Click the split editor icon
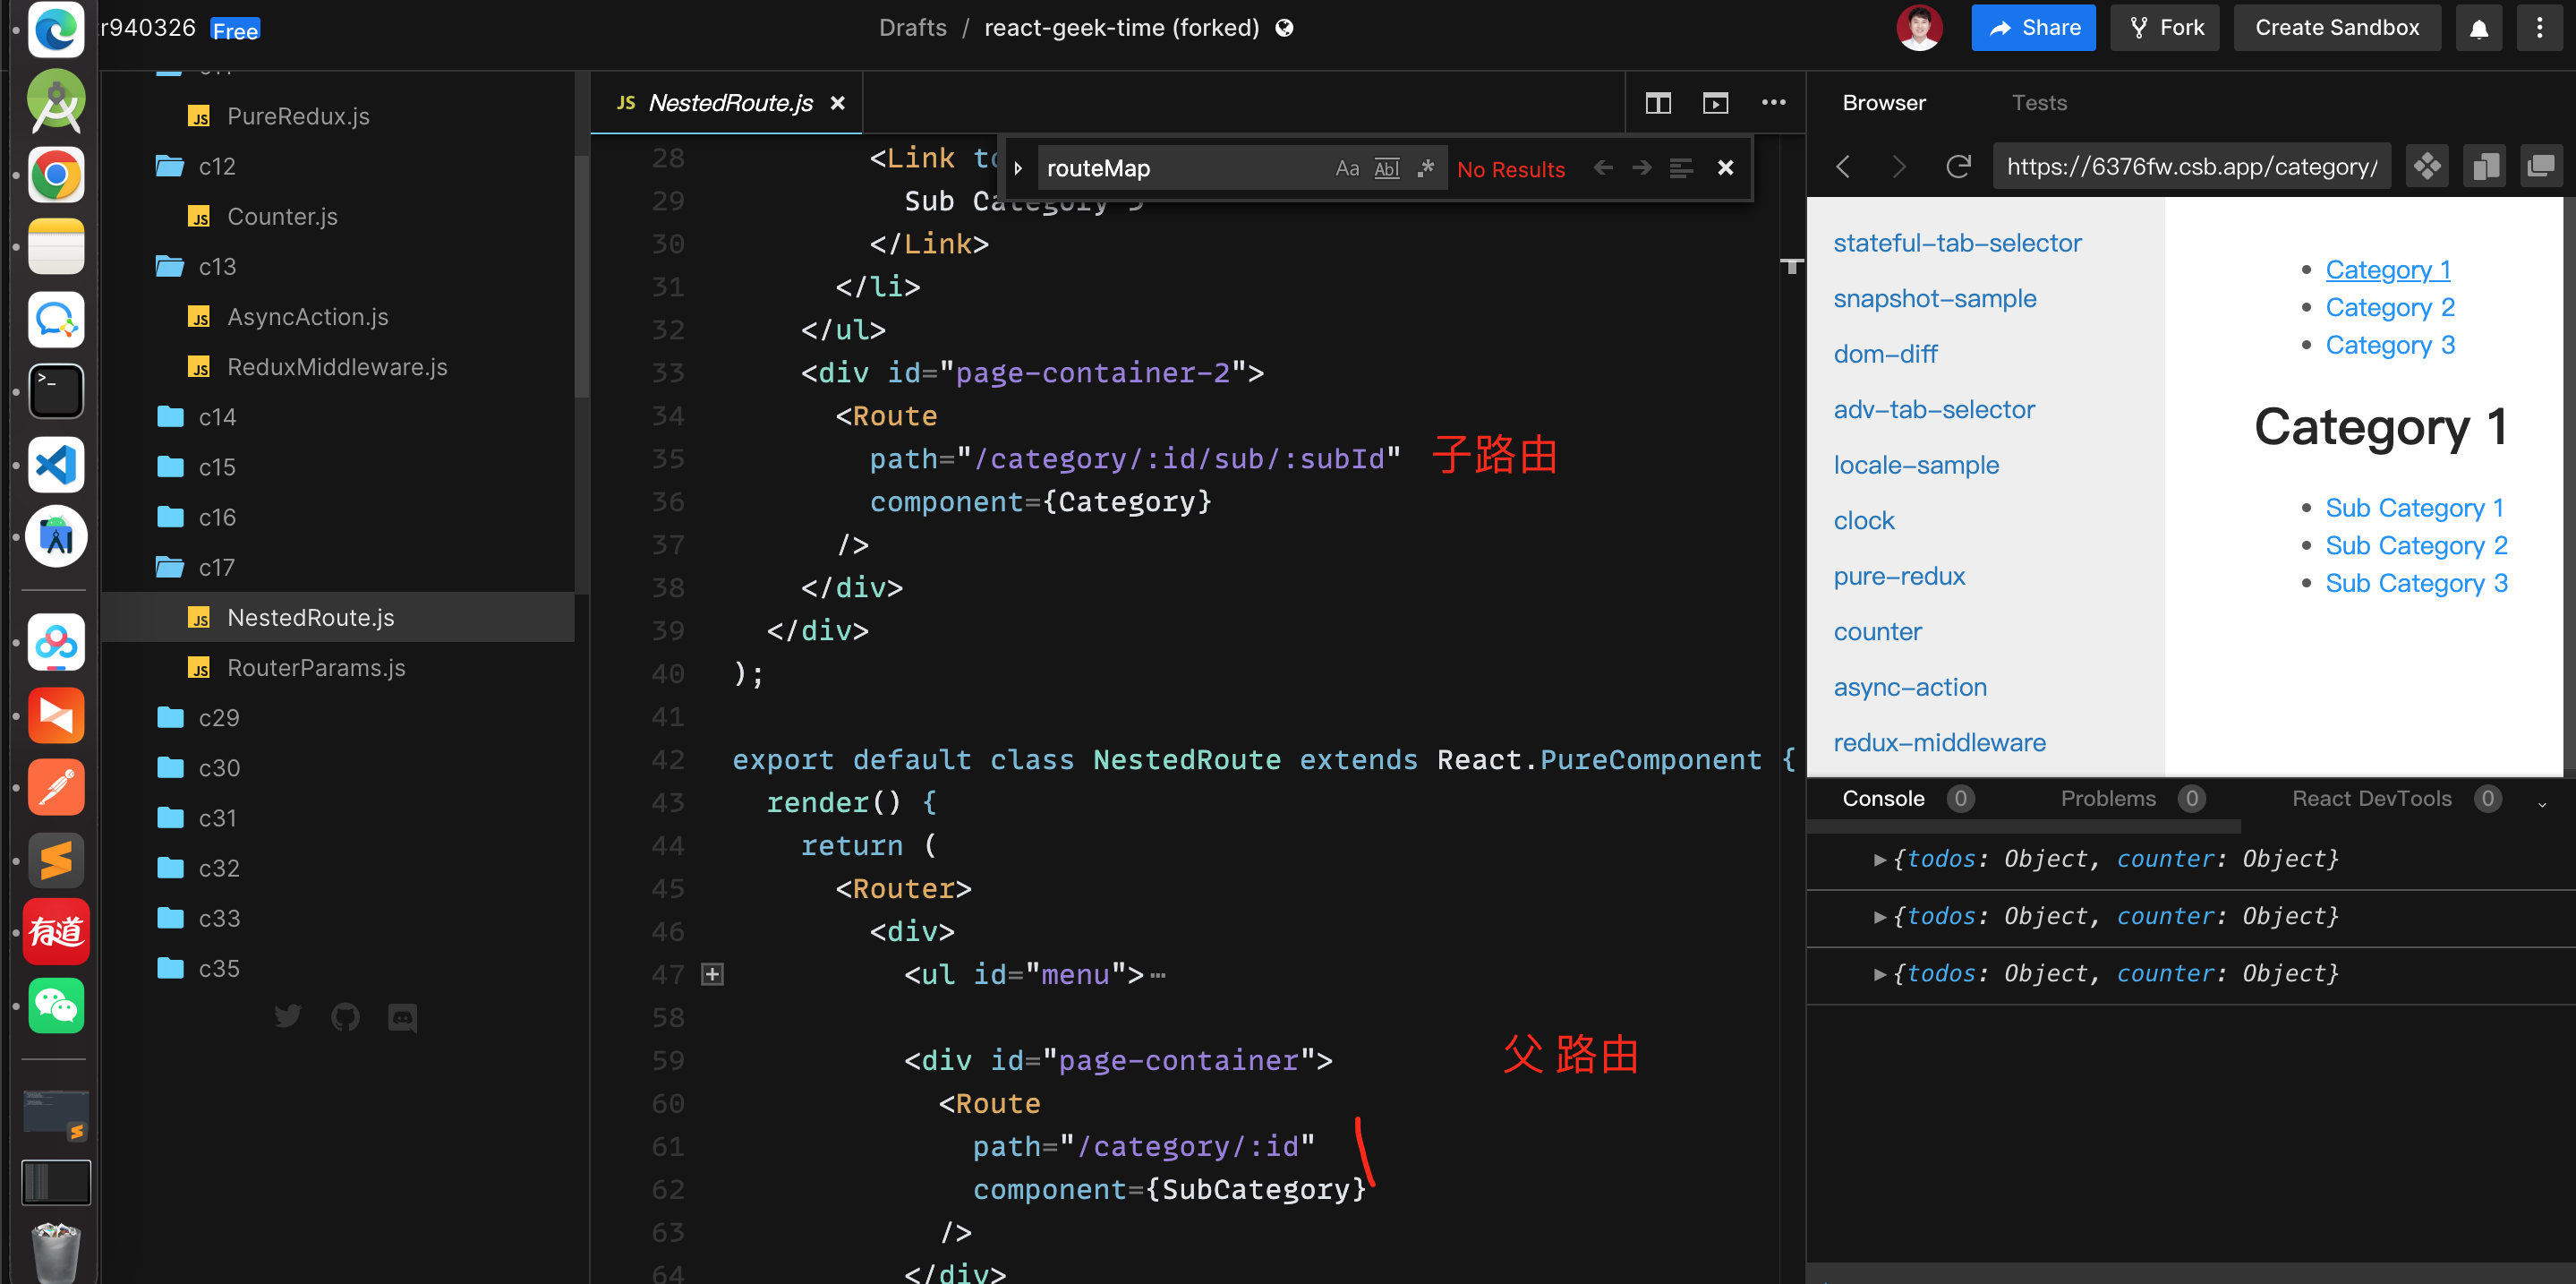 pyautogui.click(x=1657, y=103)
